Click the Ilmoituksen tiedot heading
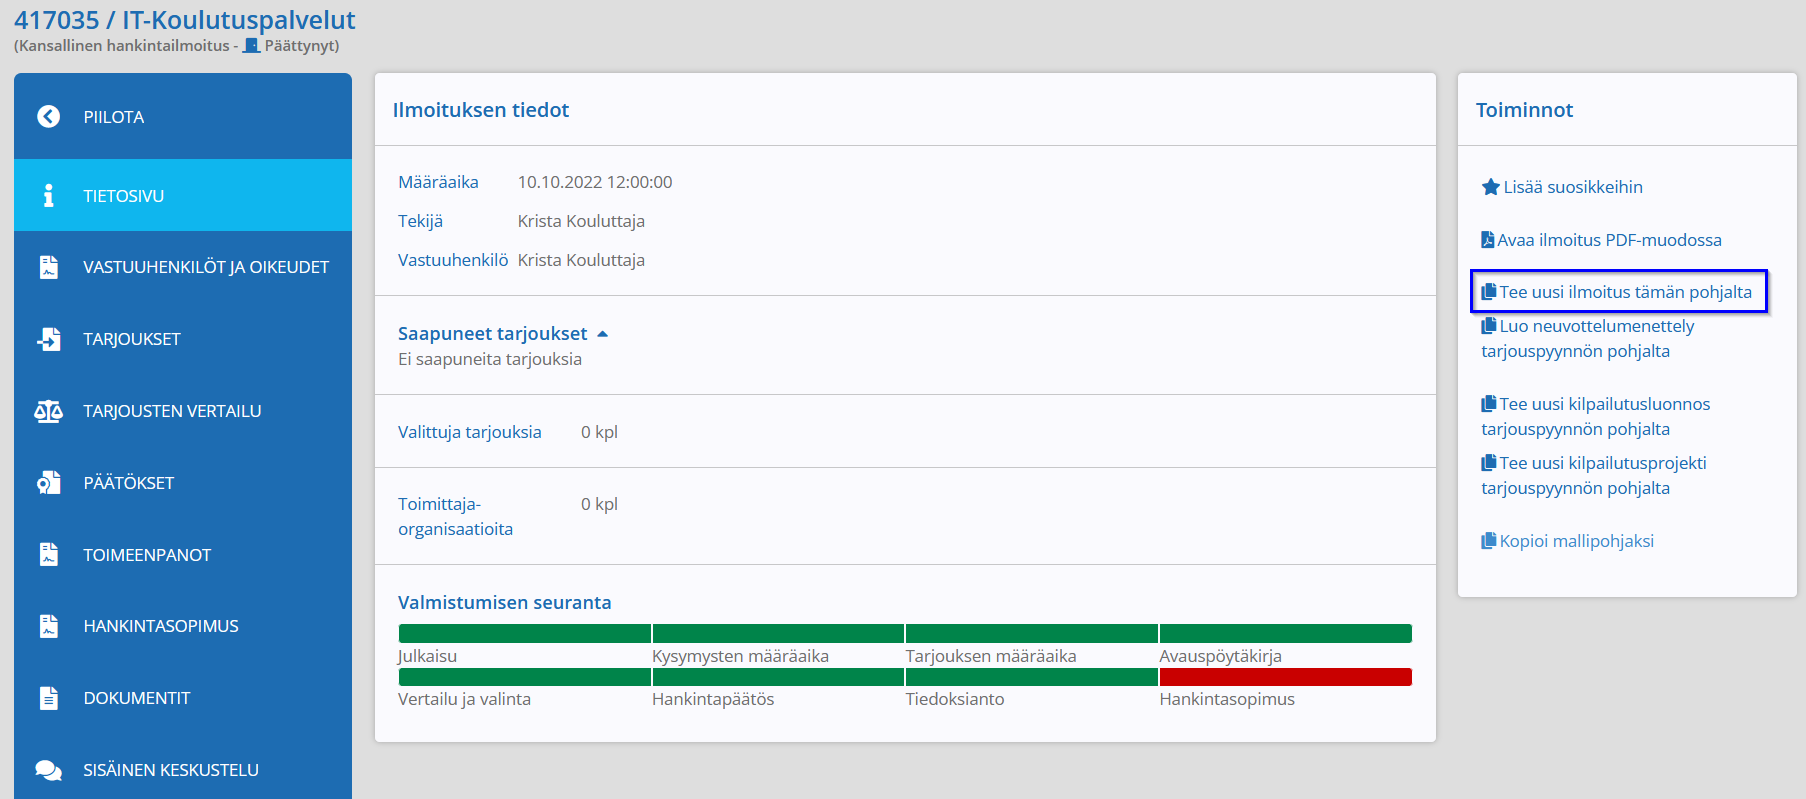Viewport: 1806px width, 799px height. click(x=481, y=110)
